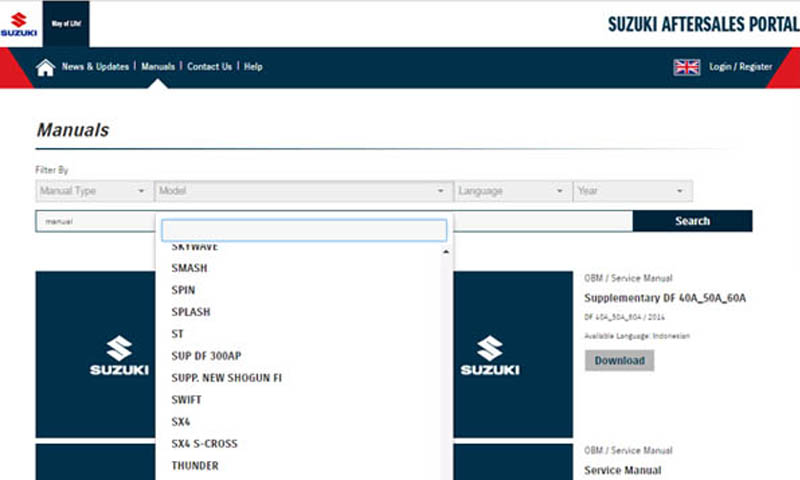Go to the home page icon
The image size is (800, 480).
pos(45,67)
